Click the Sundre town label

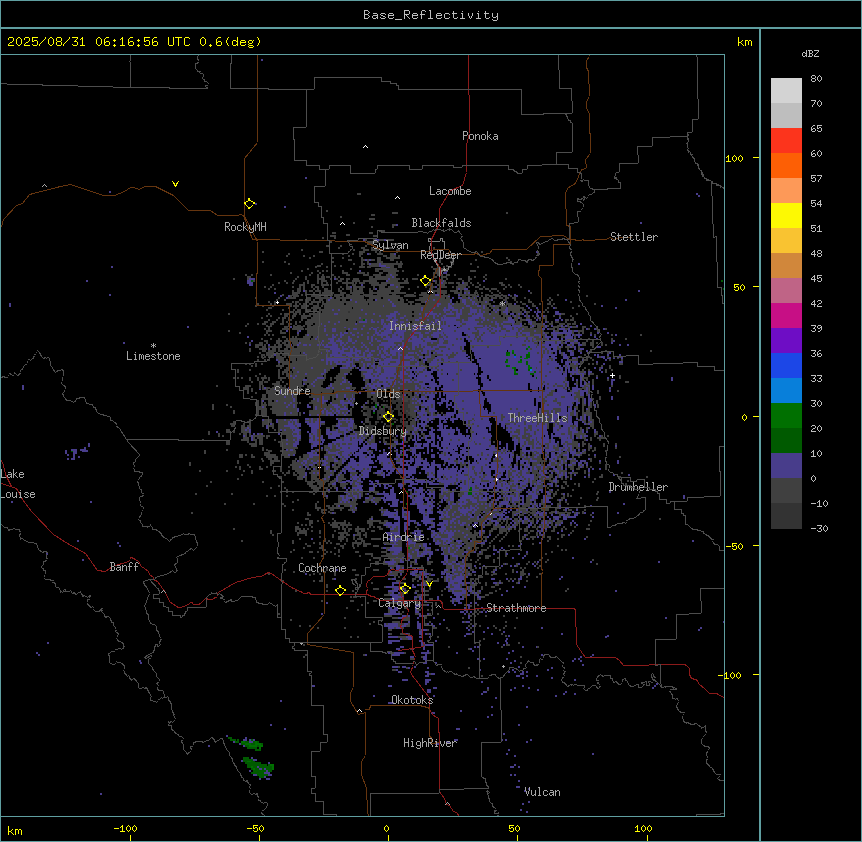(292, 391)
